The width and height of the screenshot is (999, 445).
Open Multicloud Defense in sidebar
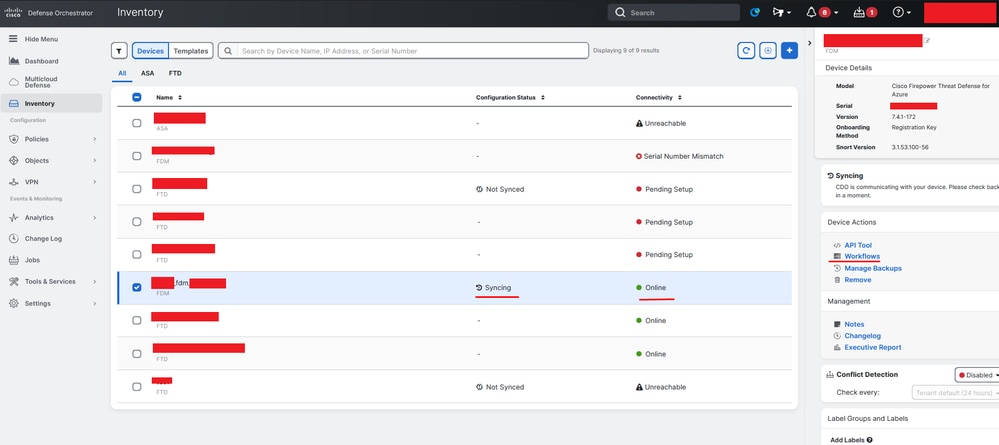coord(41,82)
